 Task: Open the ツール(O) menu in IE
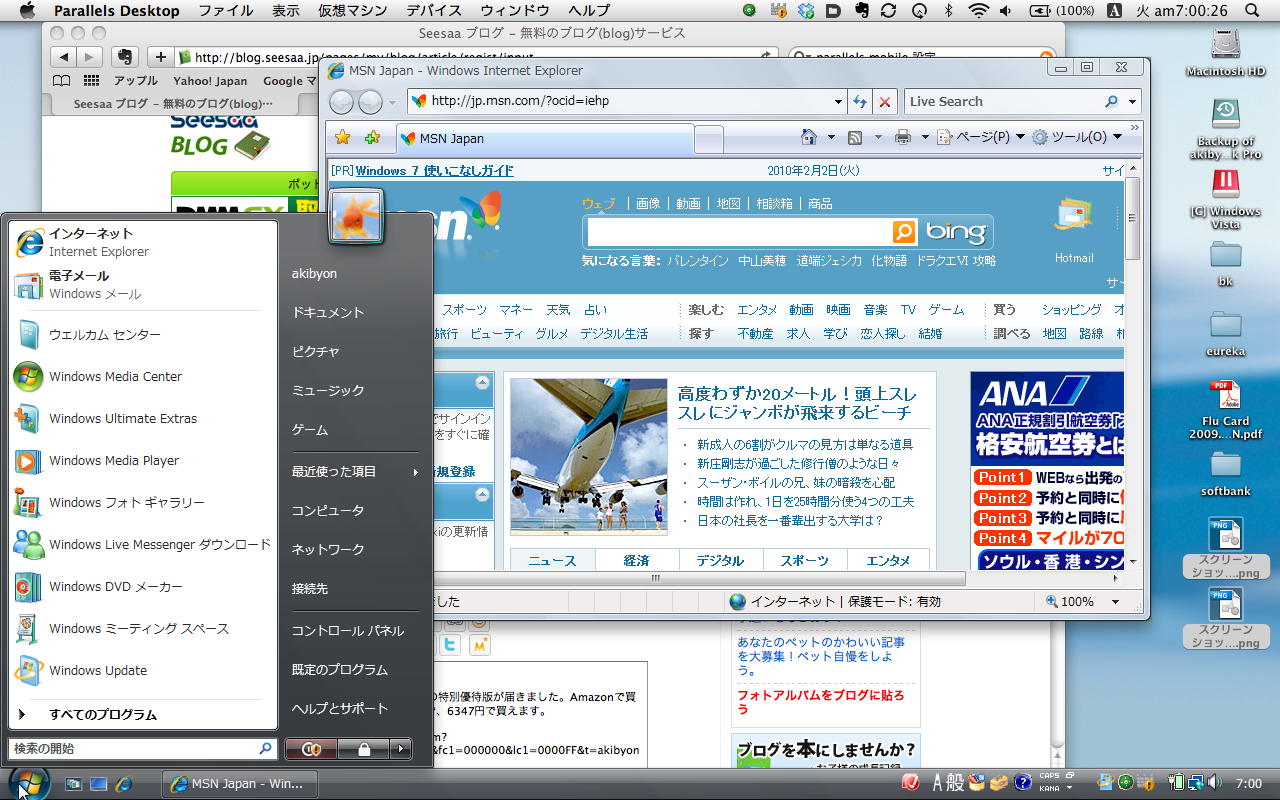point(1078,137)
